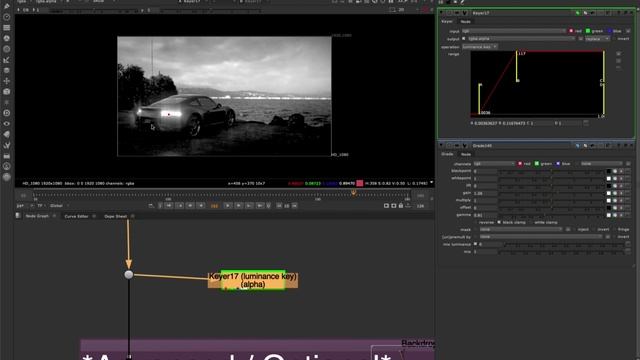
Task: Collapse the Grade properties panel
Action: pos(441,145)
